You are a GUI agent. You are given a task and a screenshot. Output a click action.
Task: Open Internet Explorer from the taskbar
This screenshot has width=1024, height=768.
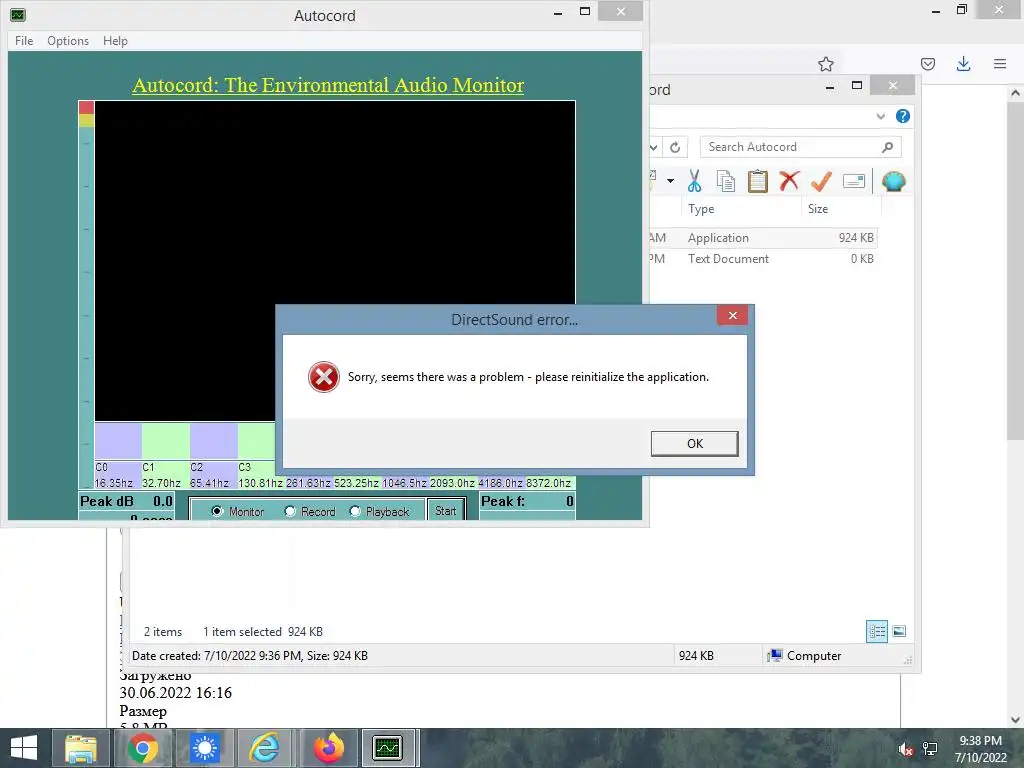click(x=264, y=748)
